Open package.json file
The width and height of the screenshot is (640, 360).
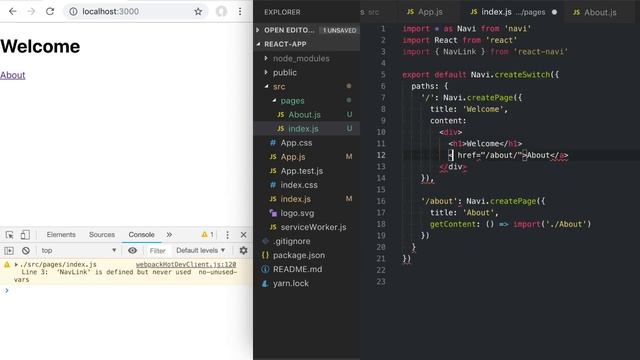click(299, 255)
